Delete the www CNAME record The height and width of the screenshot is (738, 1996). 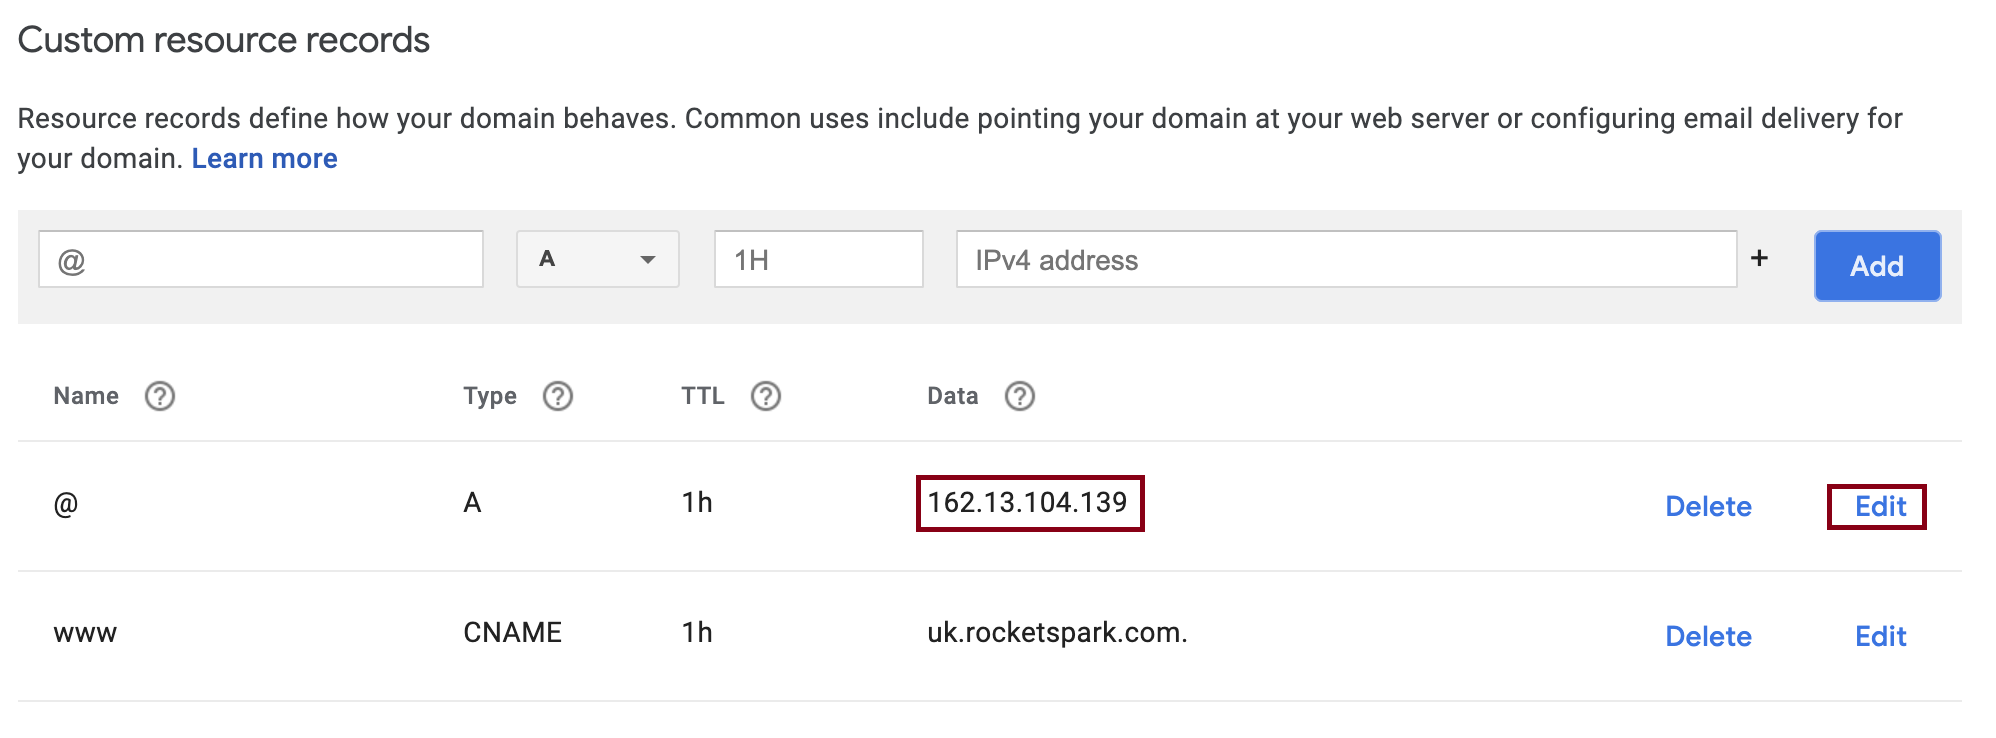[x=1708, y=636]
